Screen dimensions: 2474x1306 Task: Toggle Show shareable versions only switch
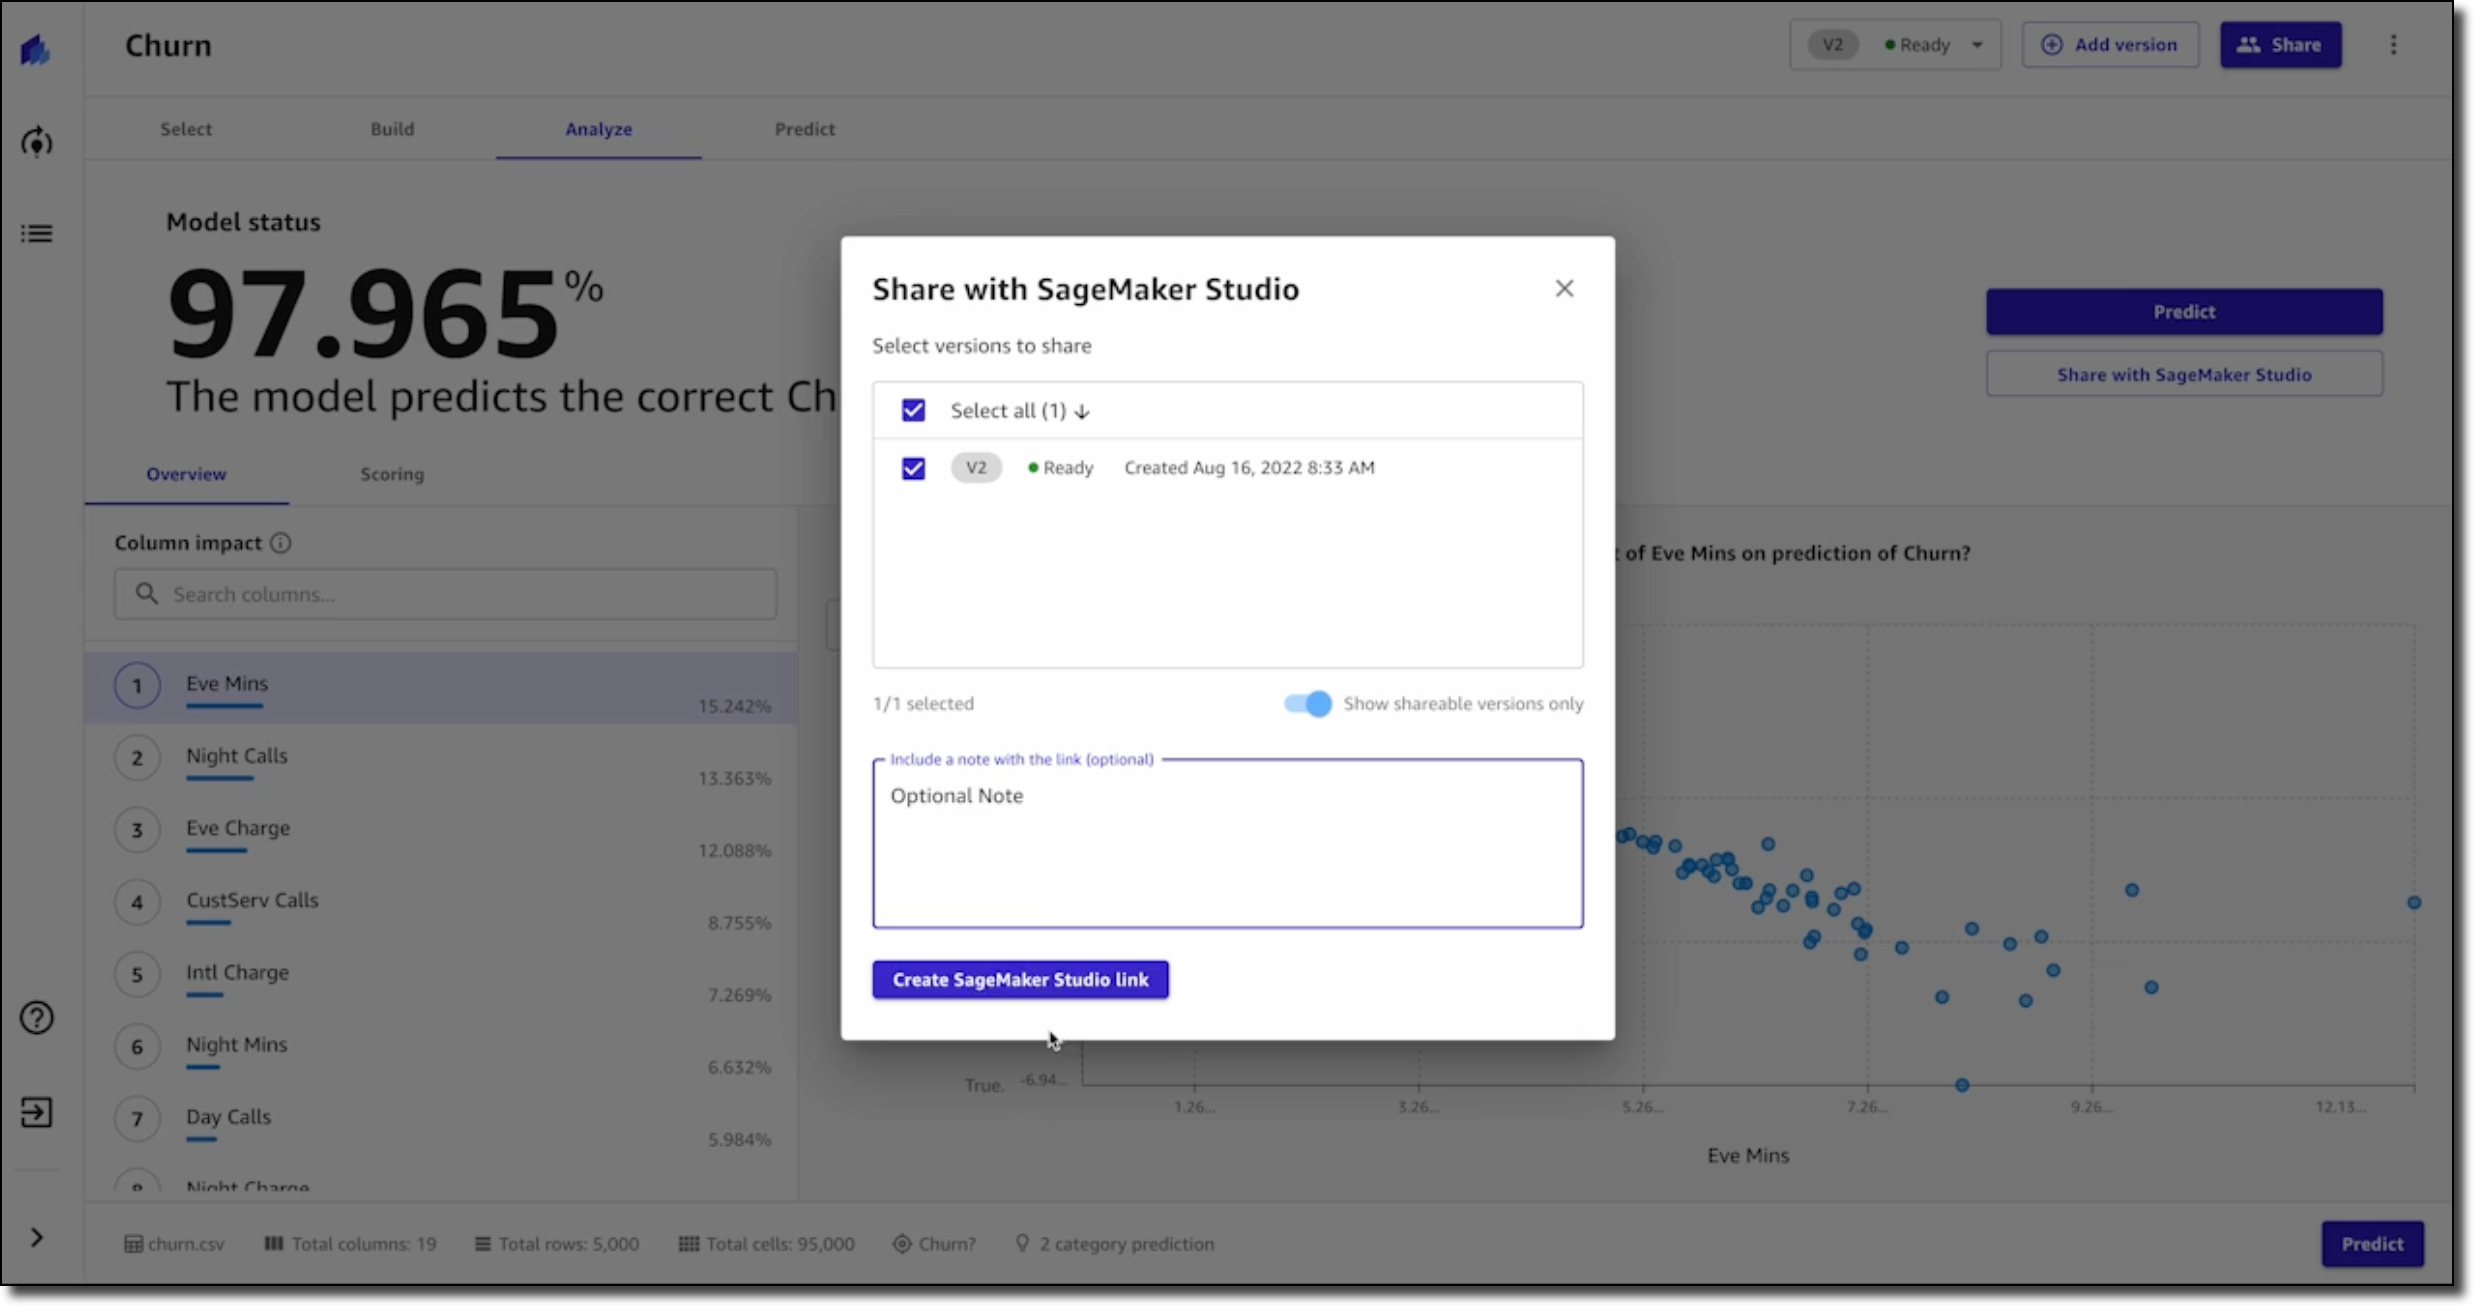[1308, 704]
